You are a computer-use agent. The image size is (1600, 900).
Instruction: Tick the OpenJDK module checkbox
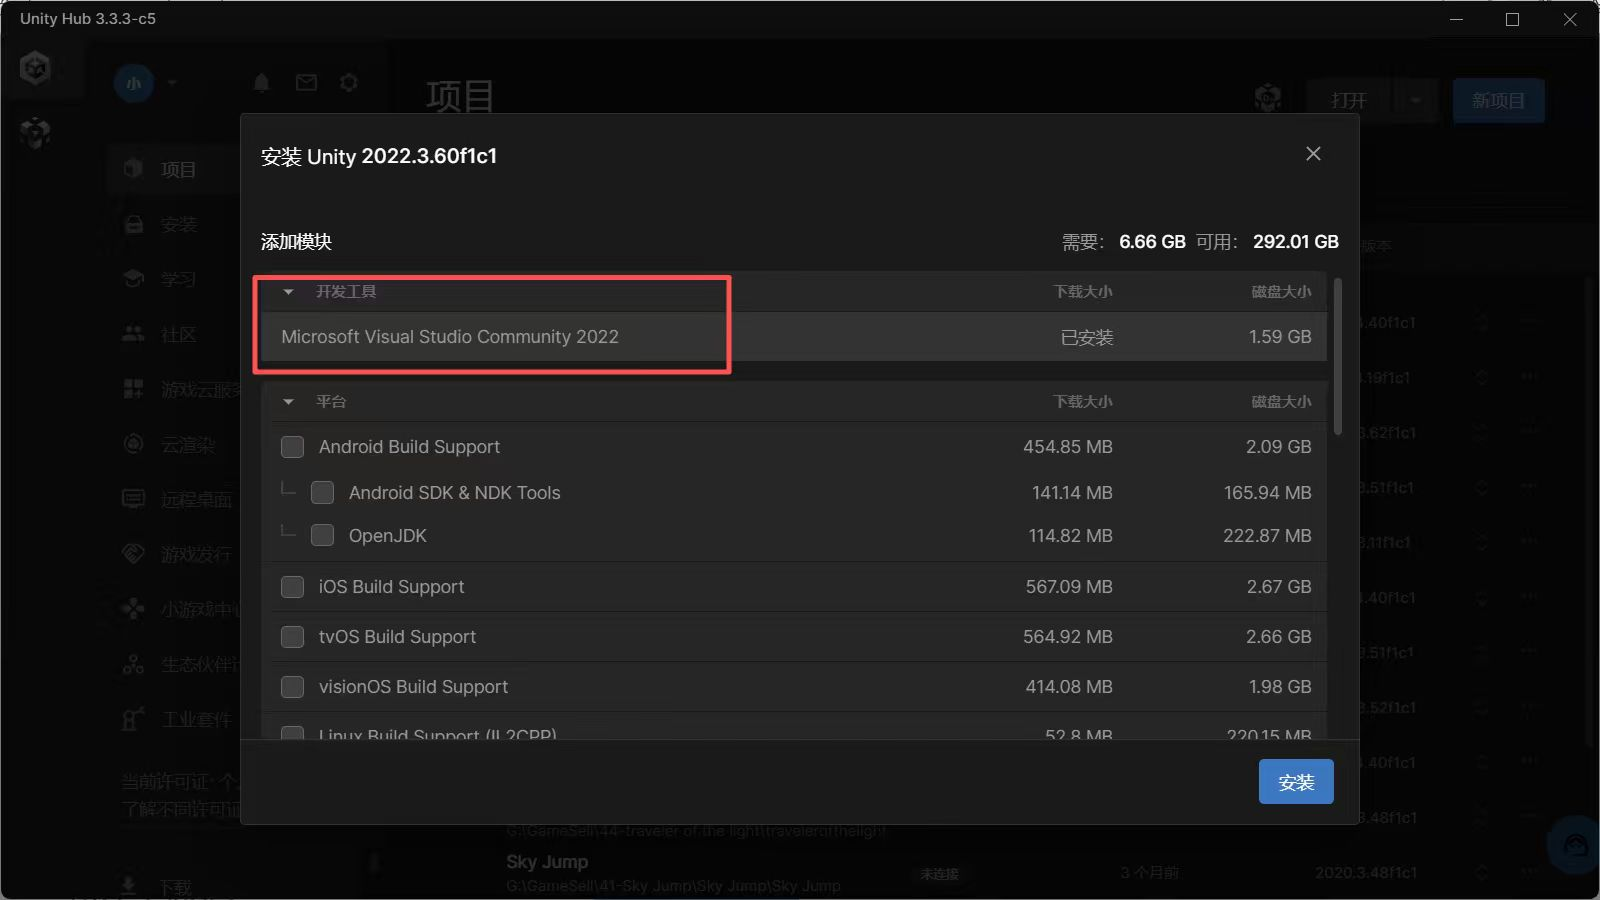pyautogui.click(x=323, y=536)
